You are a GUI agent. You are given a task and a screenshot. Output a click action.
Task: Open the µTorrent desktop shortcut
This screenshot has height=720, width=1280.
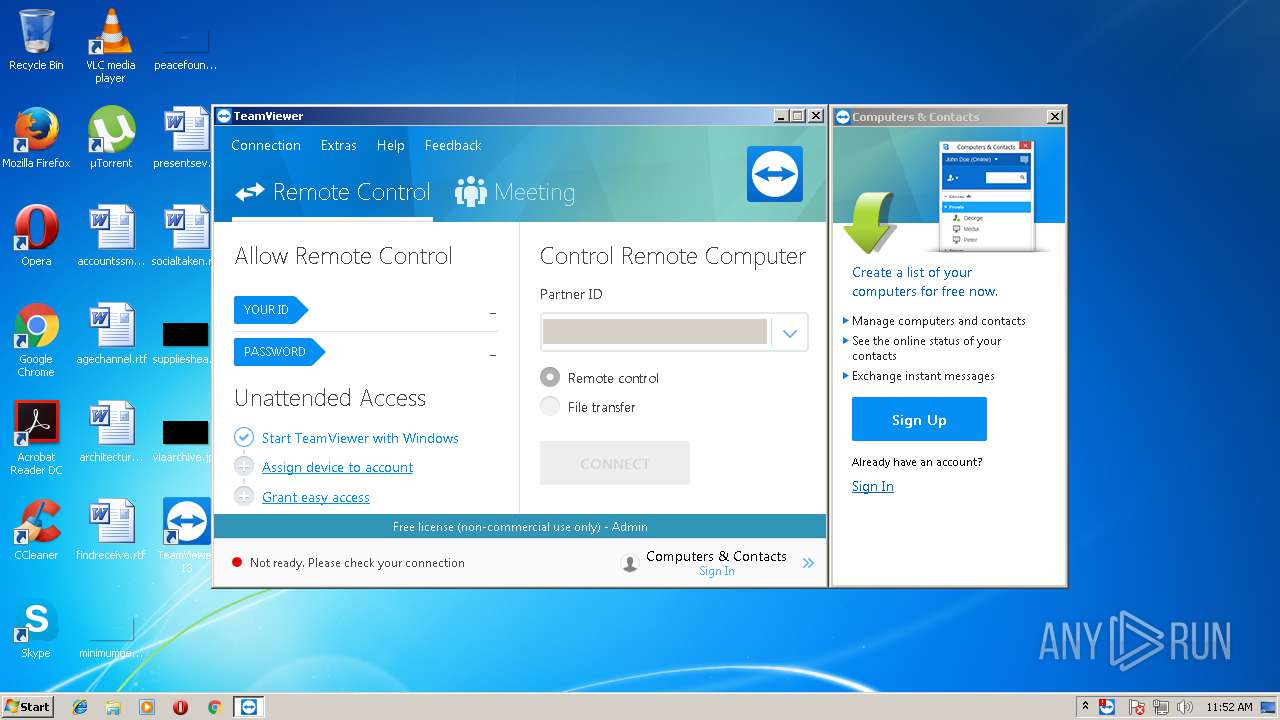(110, 138)
